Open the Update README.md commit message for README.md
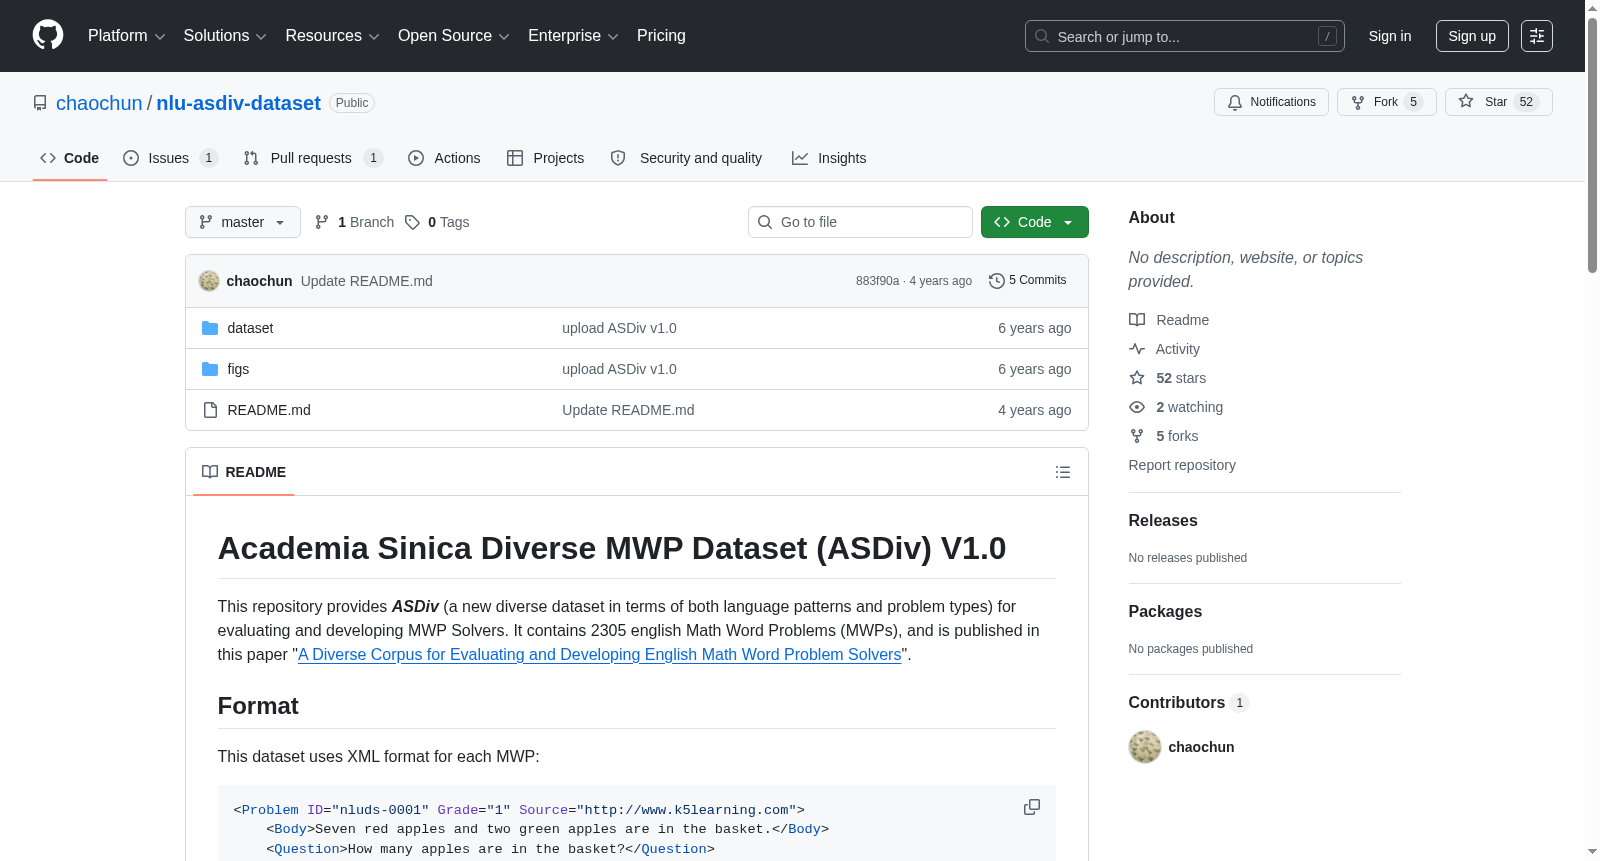1600x861 pixels. (628, 410)
